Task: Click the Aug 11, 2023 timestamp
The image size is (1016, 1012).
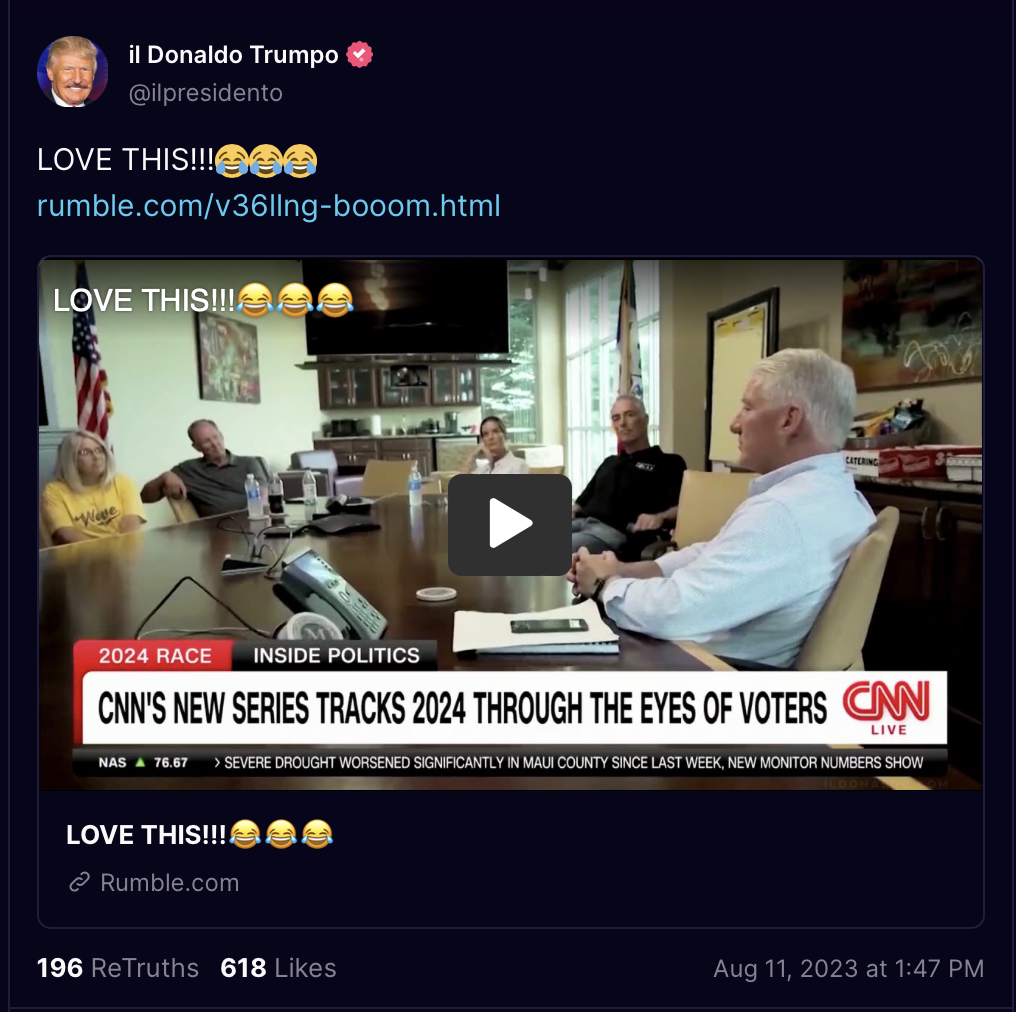Action: [849, 969]
